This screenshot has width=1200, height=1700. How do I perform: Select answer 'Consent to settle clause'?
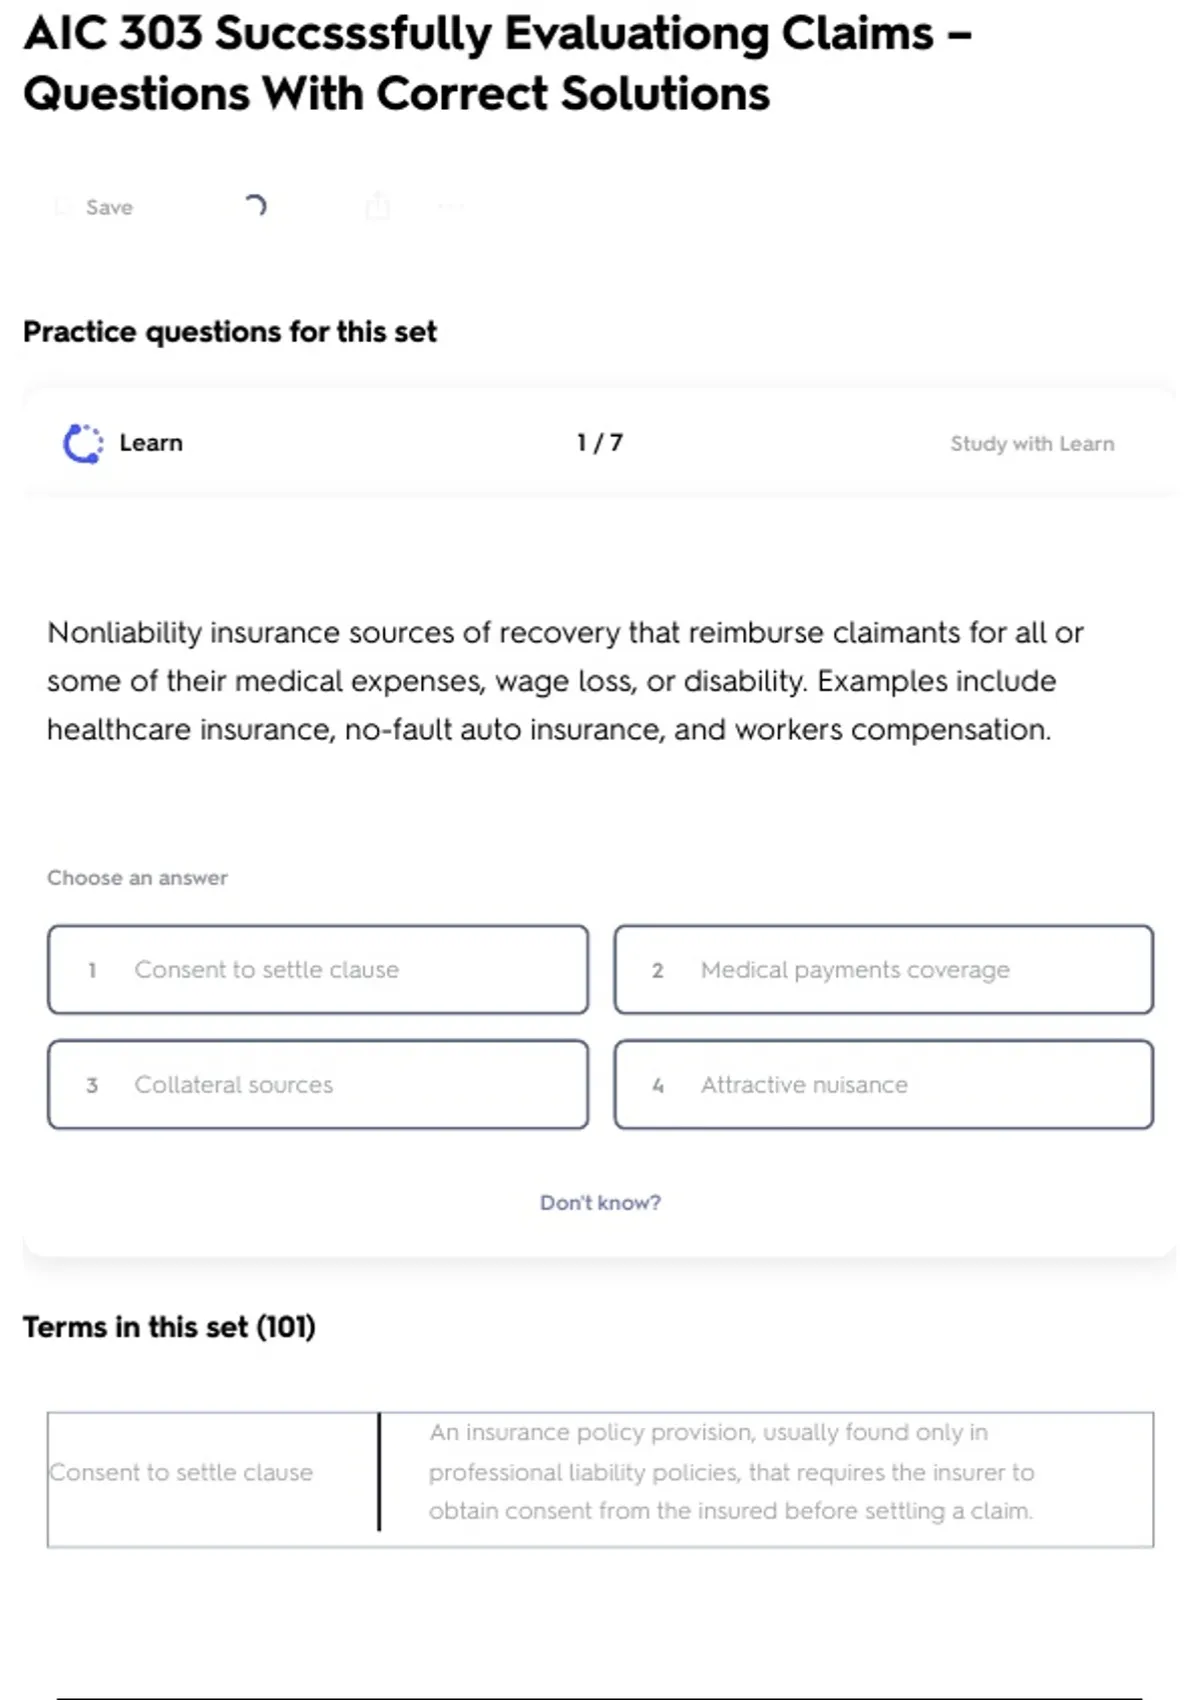[x=318, y=970]
